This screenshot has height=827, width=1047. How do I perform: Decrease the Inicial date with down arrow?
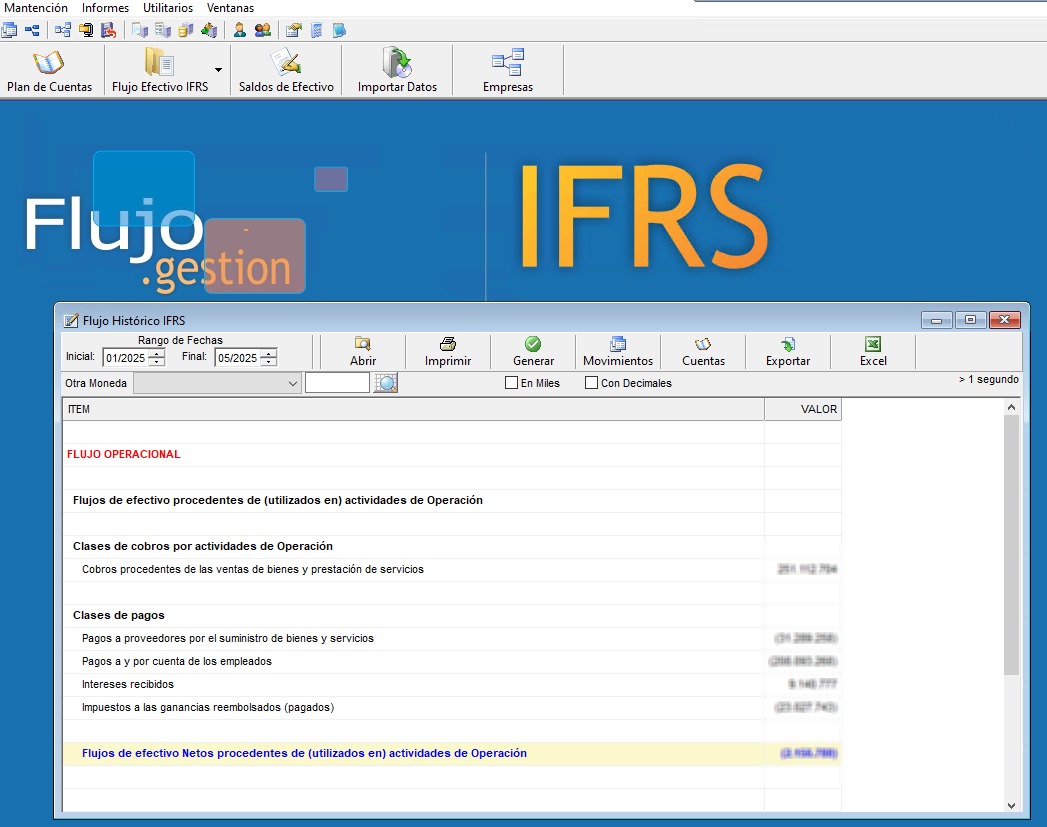(156, 362)
